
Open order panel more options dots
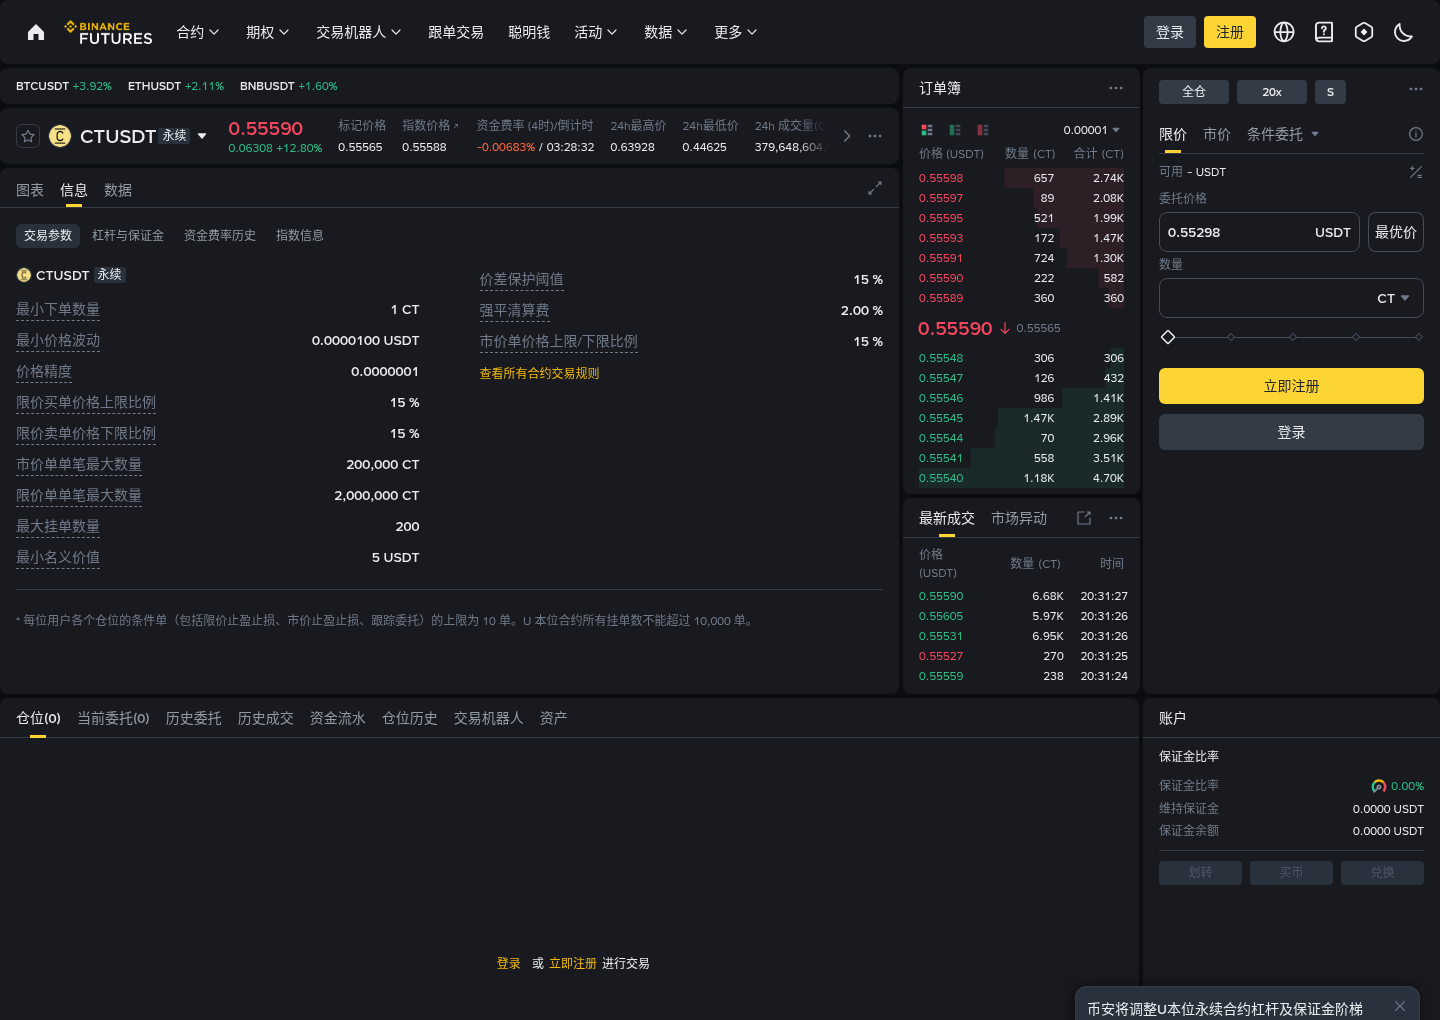click(1416, 89)
